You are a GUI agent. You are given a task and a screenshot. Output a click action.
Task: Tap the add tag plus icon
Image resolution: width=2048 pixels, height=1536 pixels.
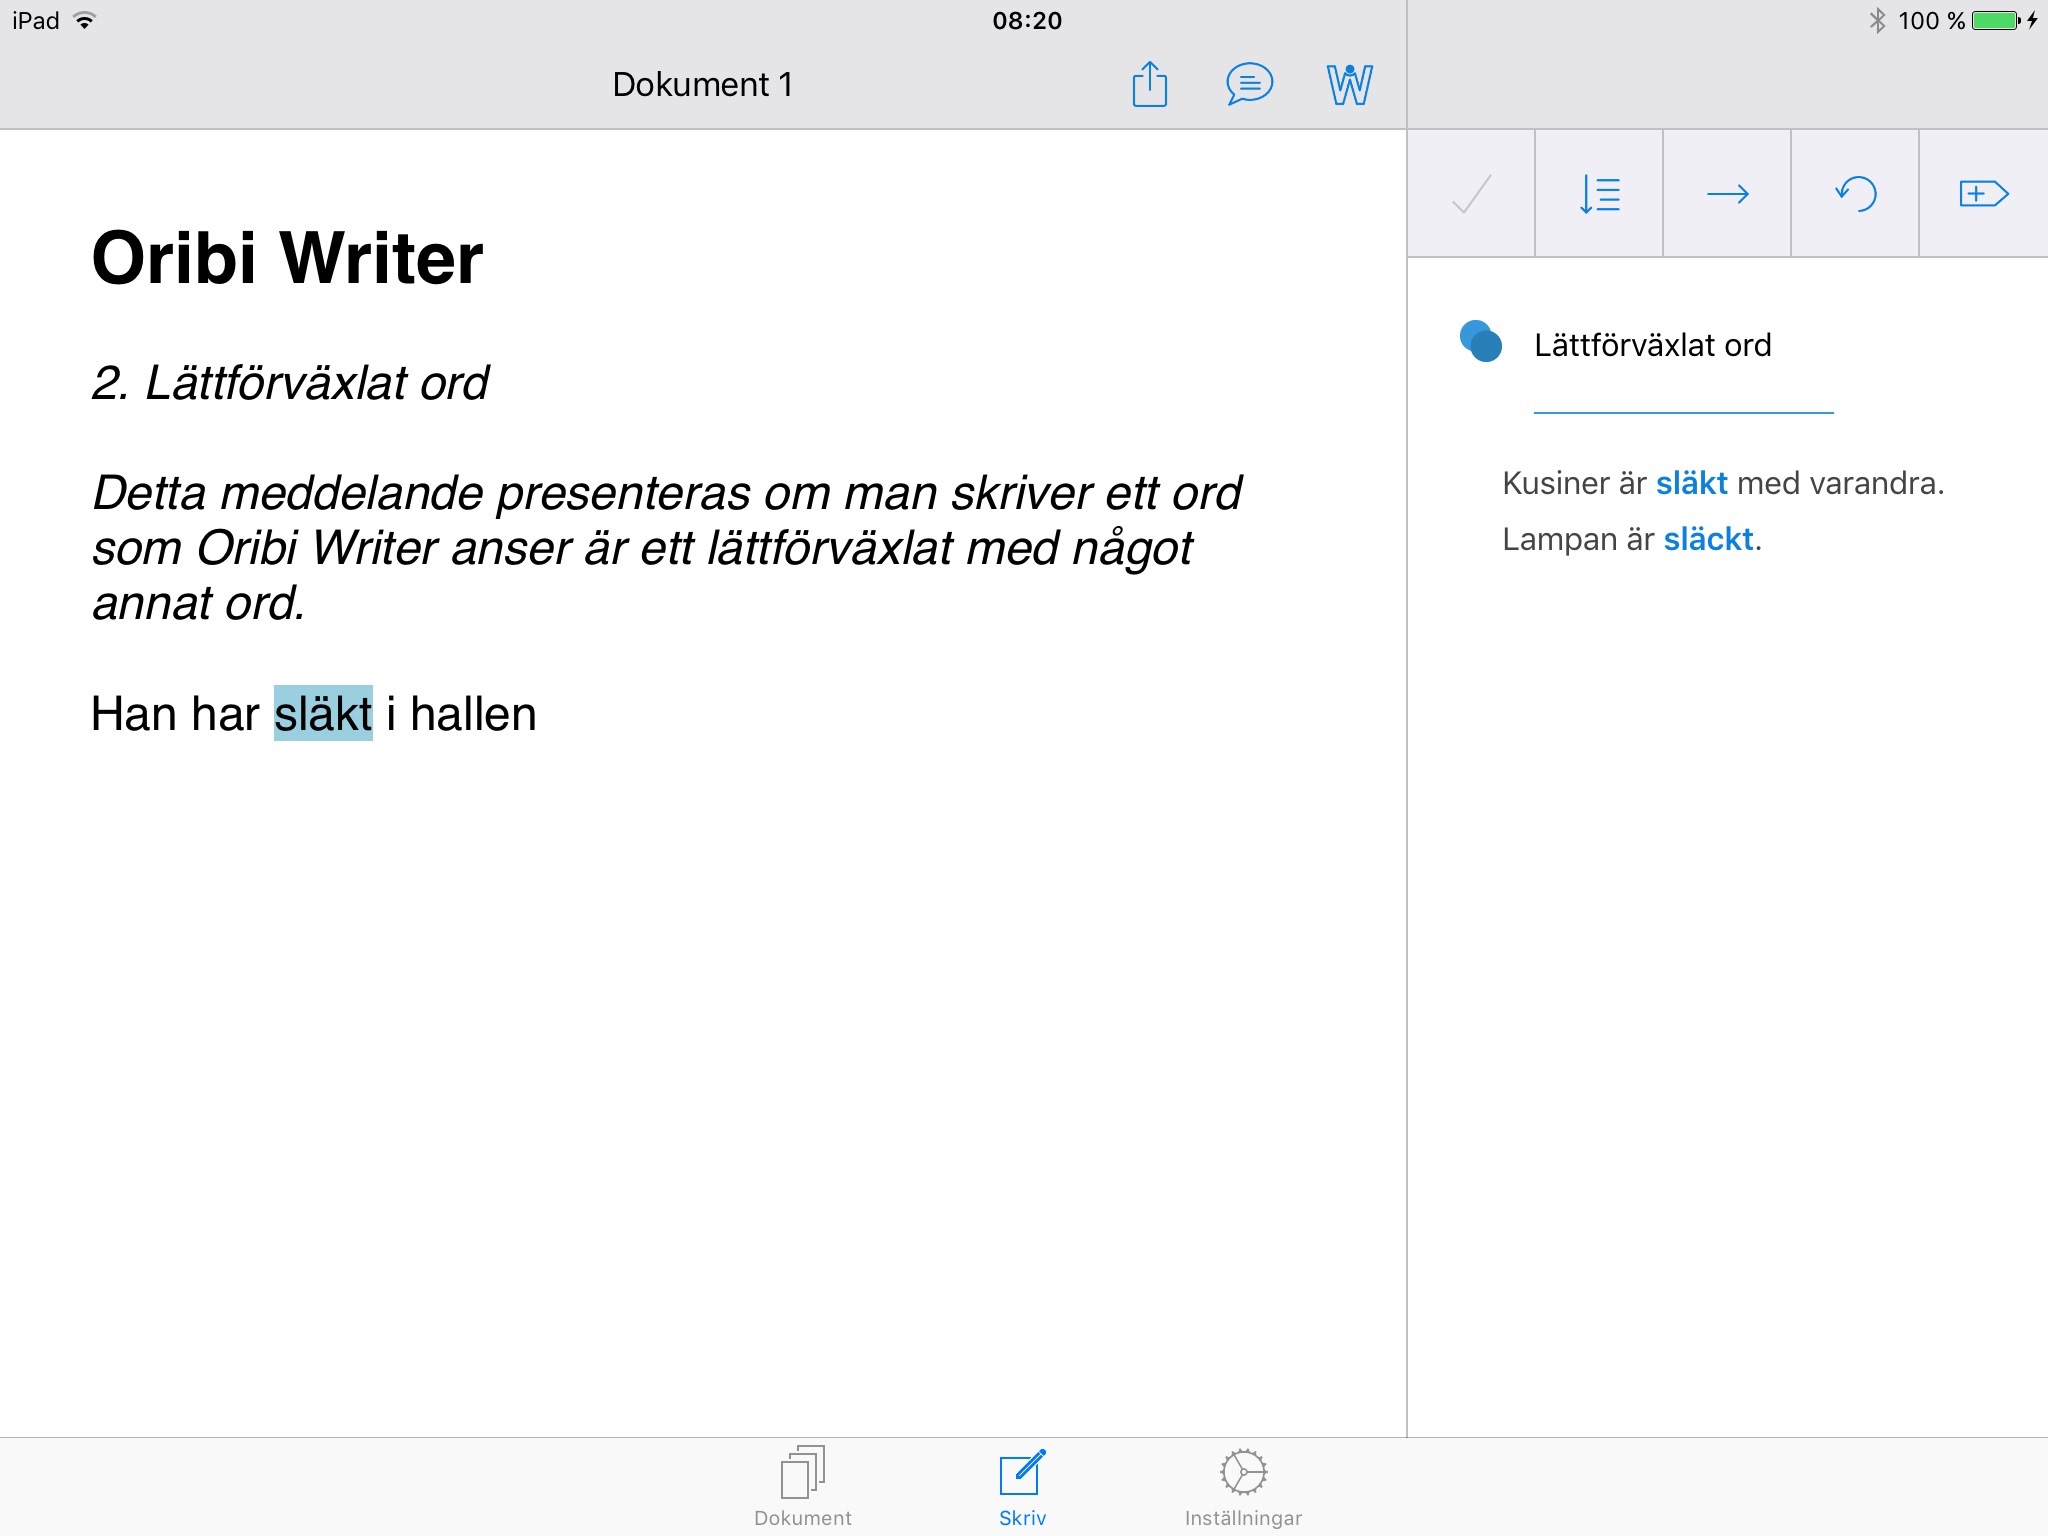[x=1983, y=193]
